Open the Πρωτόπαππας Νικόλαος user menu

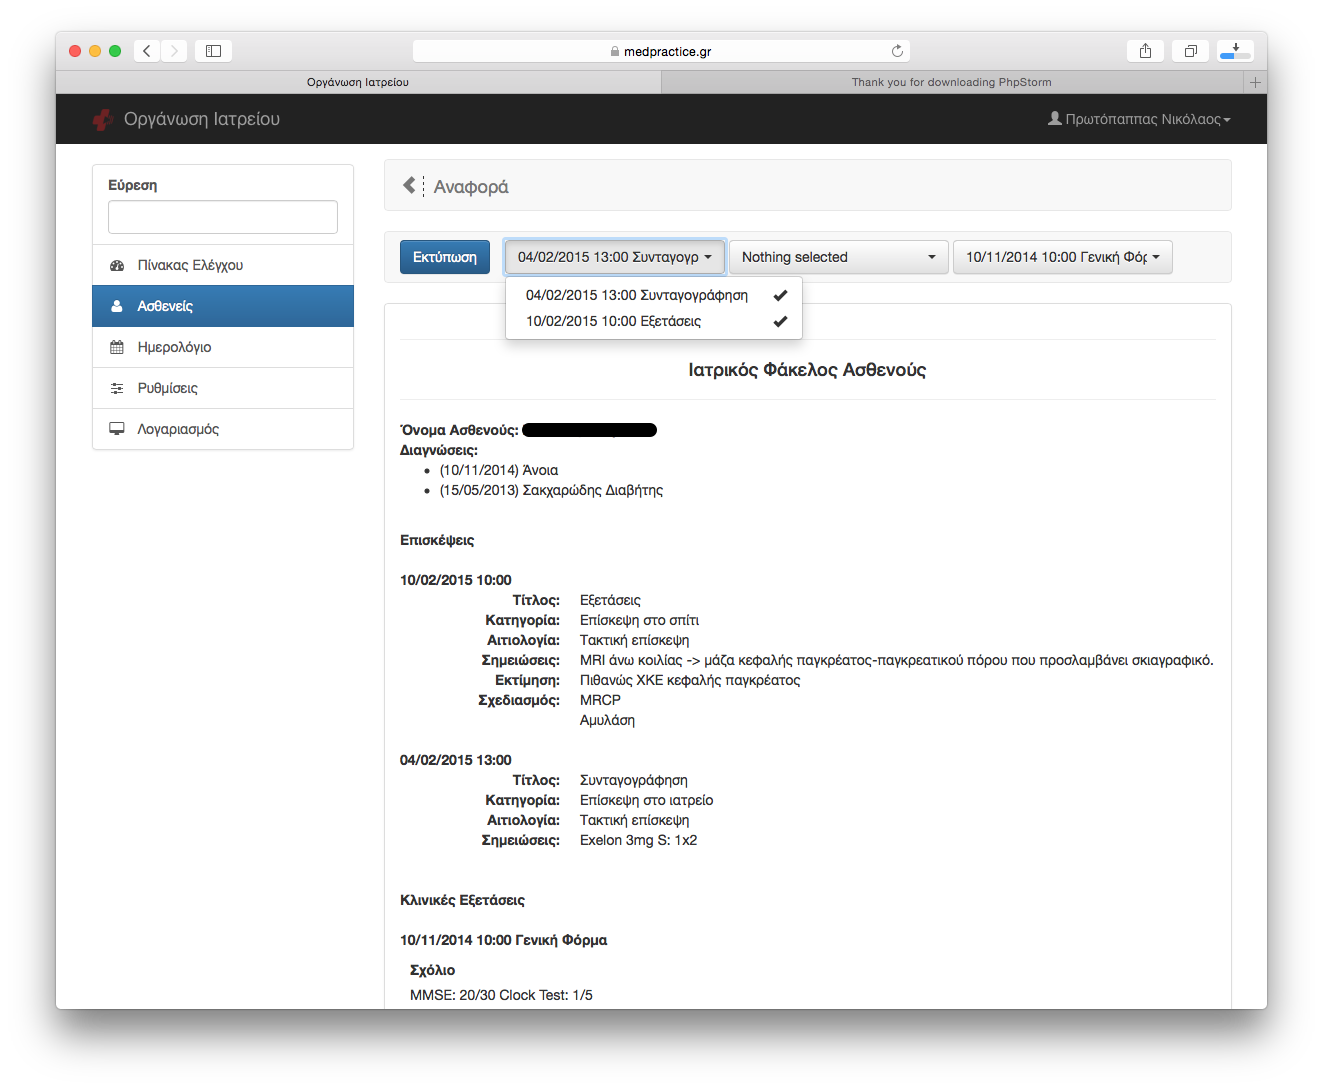pos(1140,119)
